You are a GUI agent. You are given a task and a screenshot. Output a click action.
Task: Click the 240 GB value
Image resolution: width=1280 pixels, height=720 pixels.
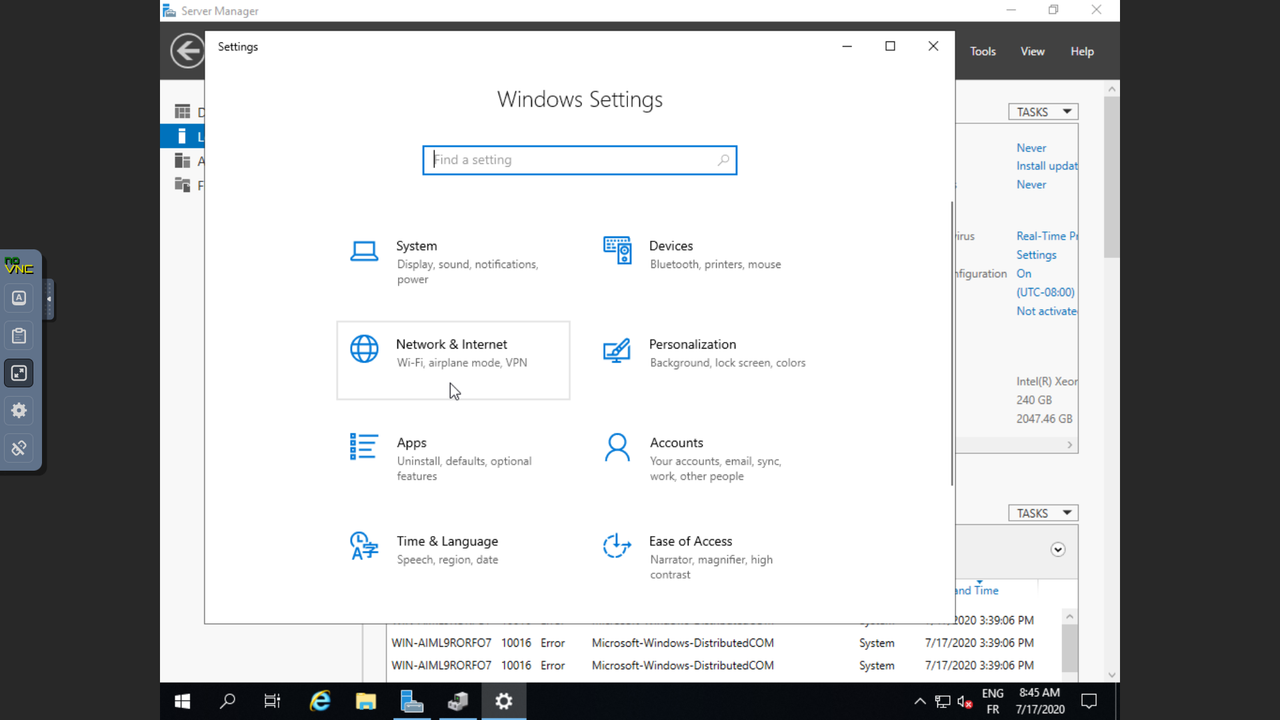(x=1033, y=400)
